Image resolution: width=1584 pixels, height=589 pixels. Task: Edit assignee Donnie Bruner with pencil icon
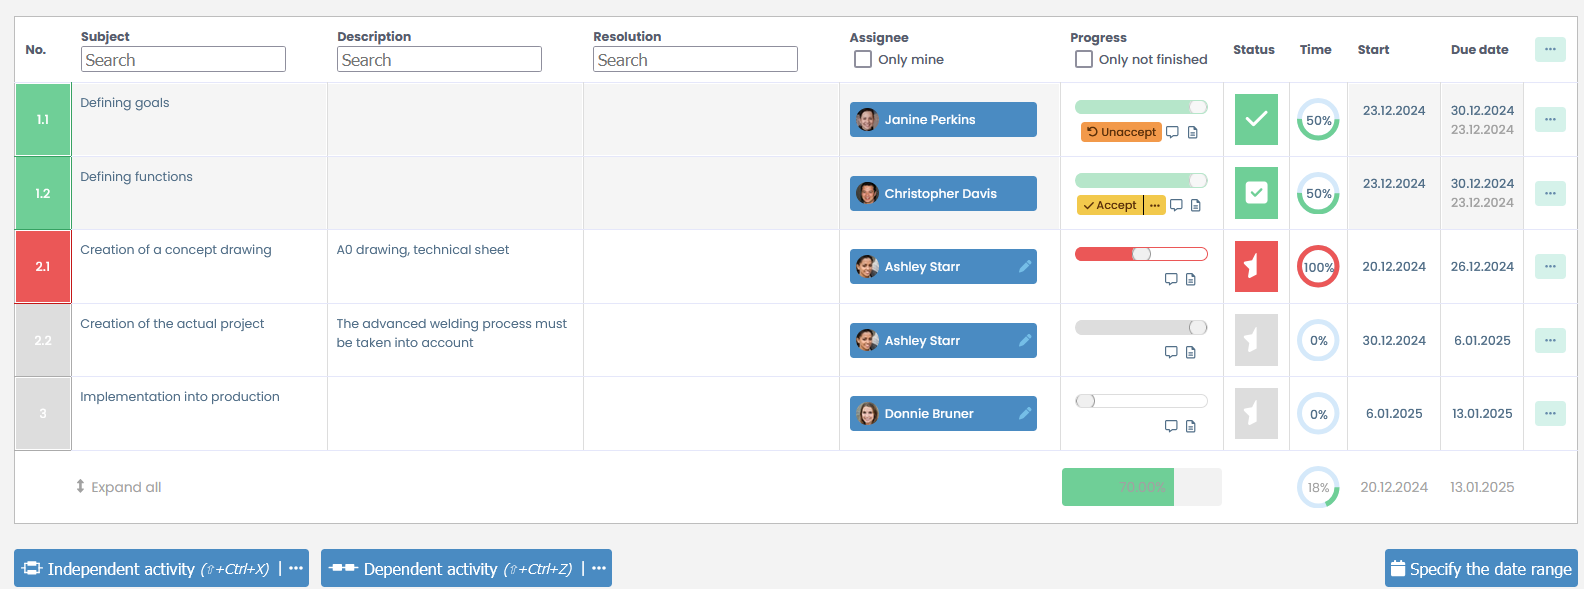click(1024, 414)
